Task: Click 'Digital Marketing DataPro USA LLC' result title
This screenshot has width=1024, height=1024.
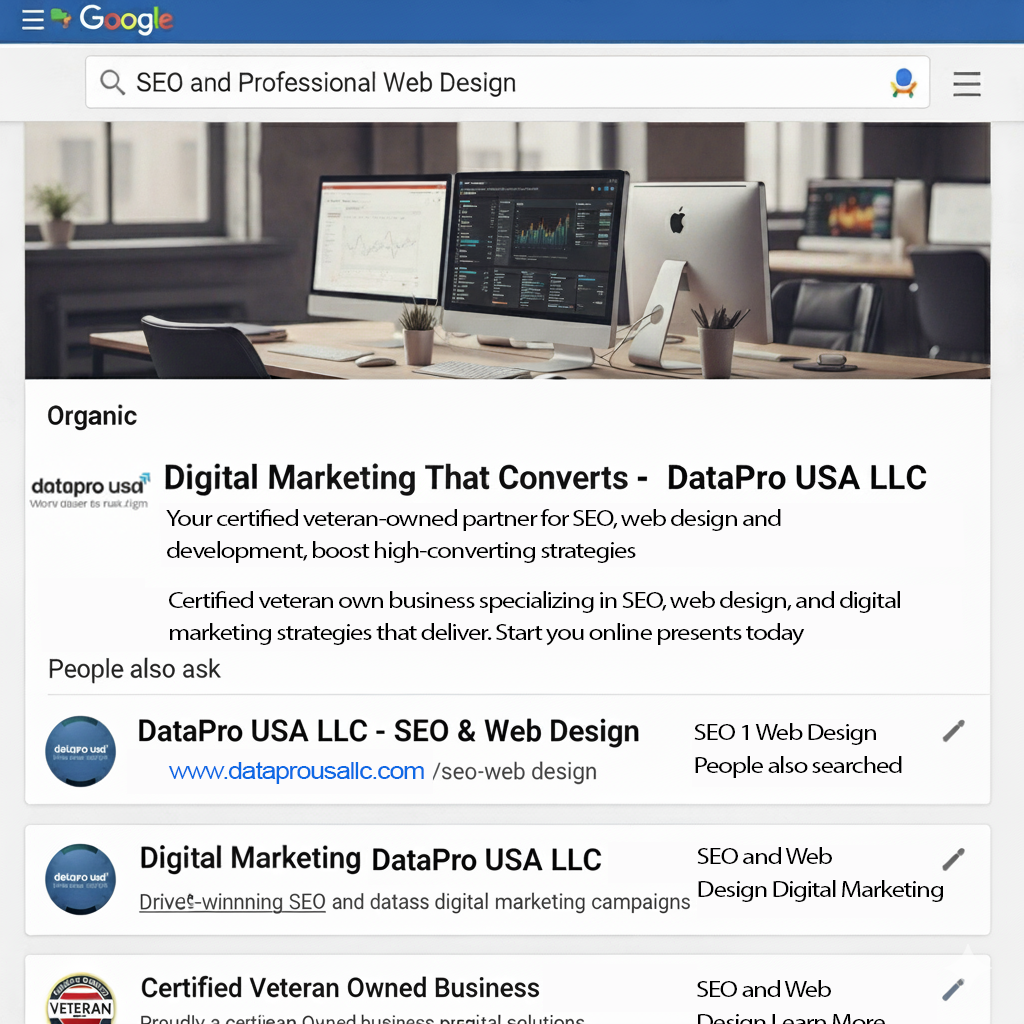Action: coord(370,859)
